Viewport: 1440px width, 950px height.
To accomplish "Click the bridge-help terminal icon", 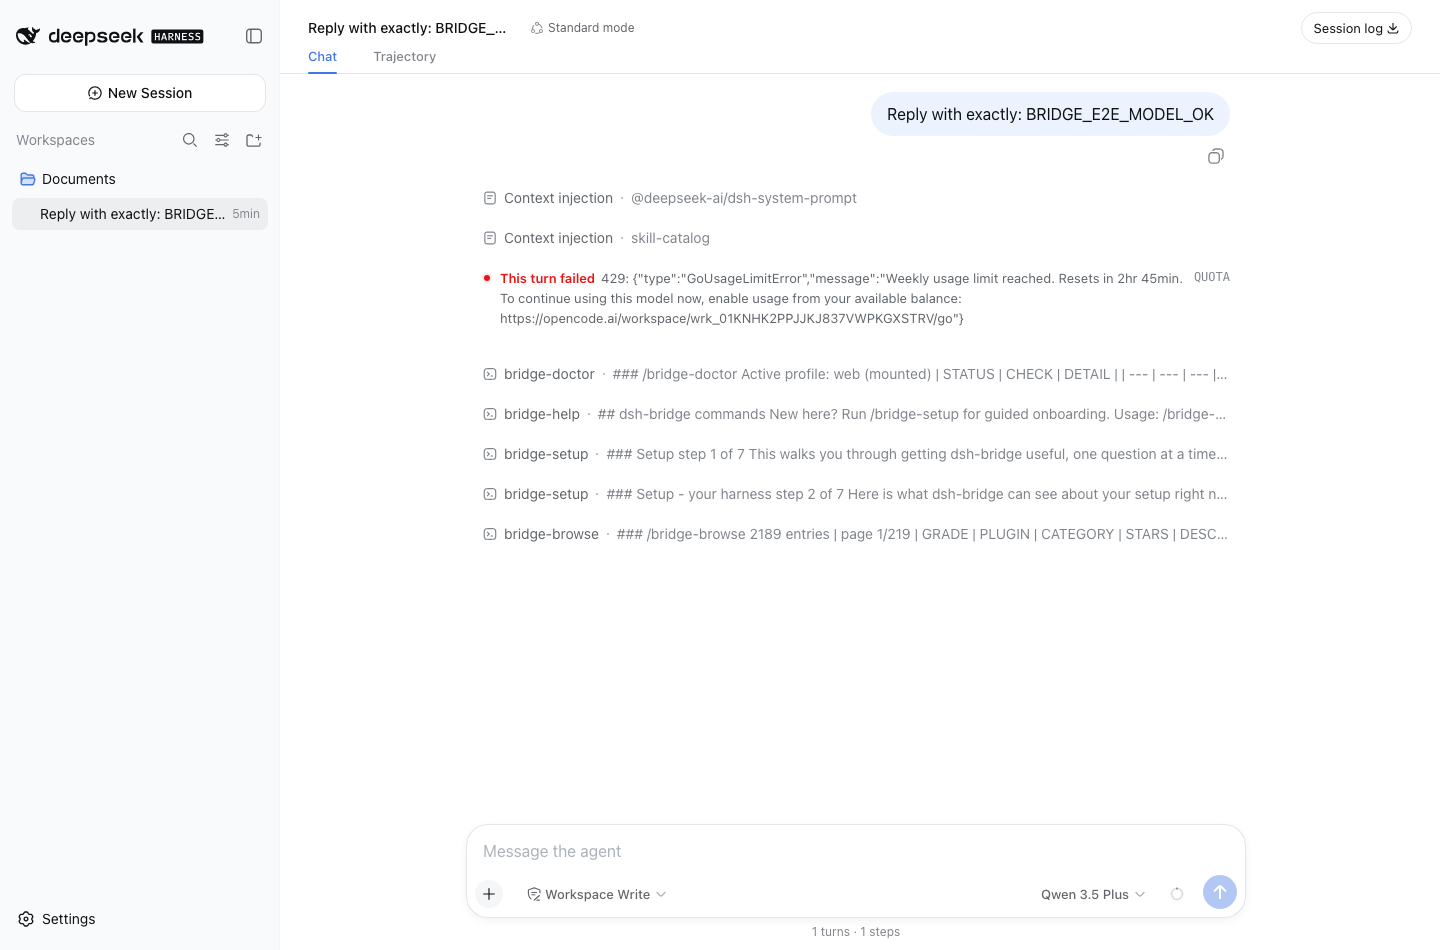I will click(x=490, y=414).
